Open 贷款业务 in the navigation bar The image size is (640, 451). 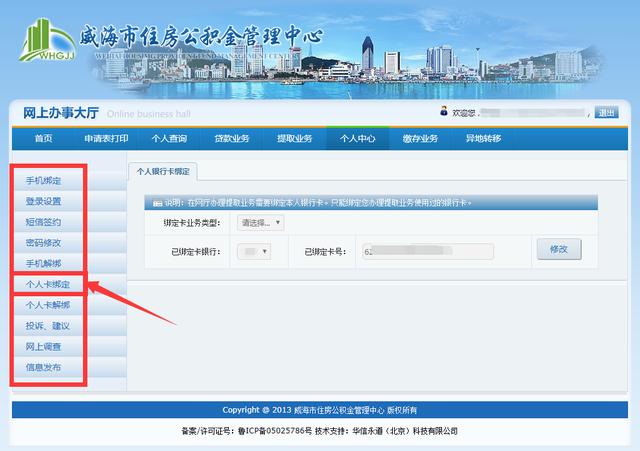232,138
